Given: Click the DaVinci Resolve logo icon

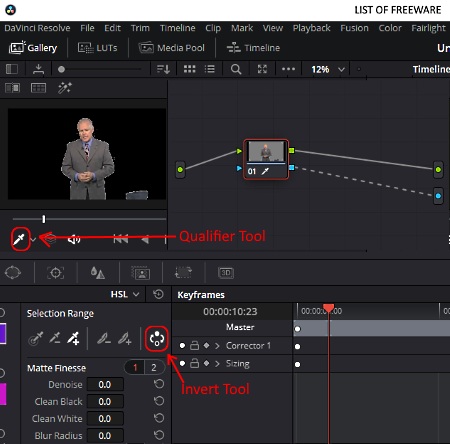Looking at the screenshot, I should click(x=11, y=10).
